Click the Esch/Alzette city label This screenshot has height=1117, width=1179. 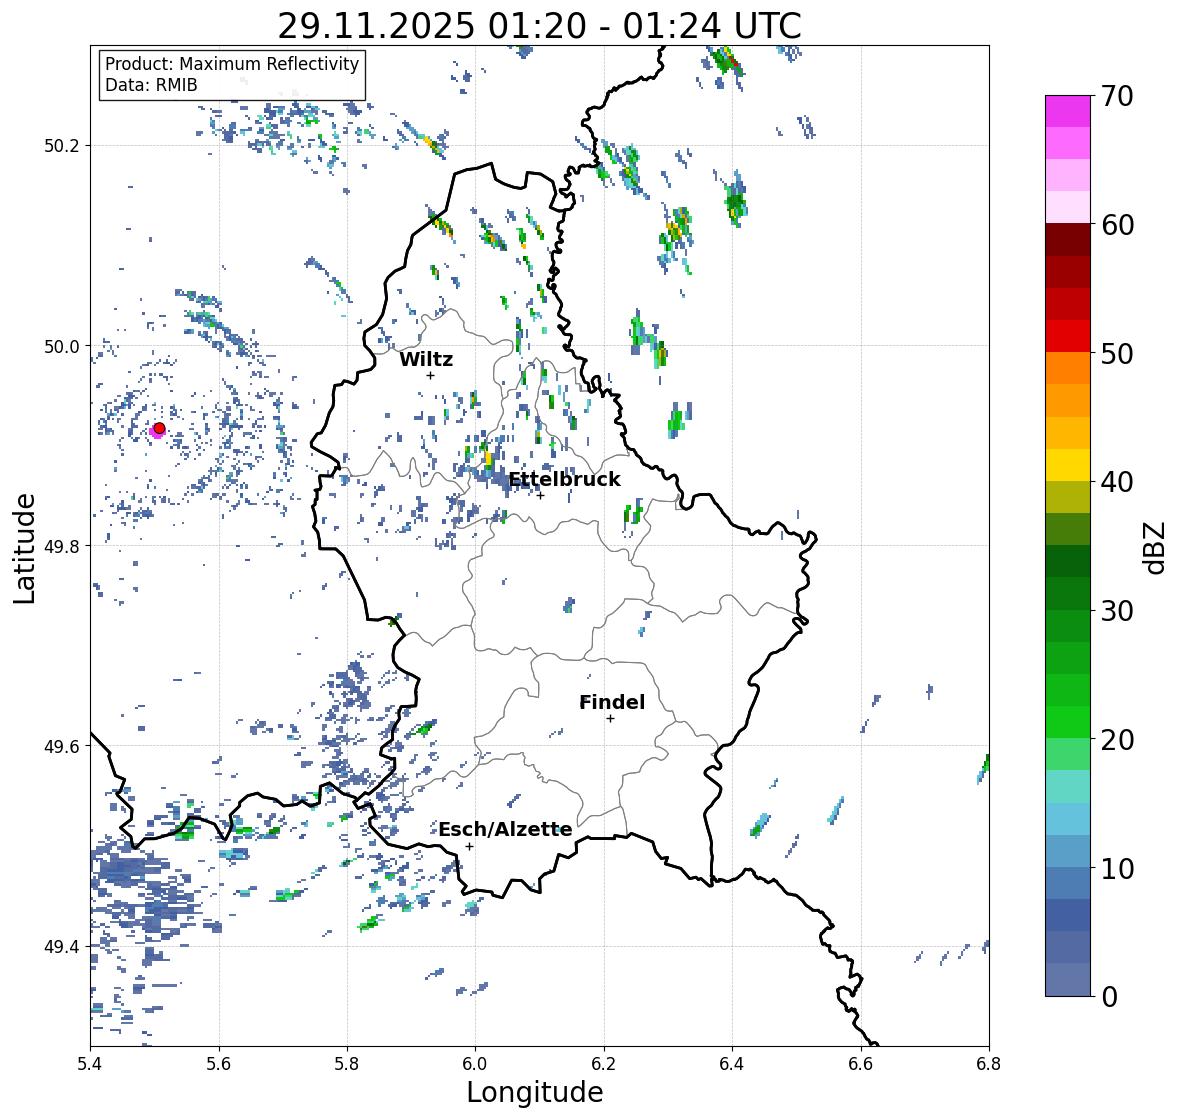(505, 829)
